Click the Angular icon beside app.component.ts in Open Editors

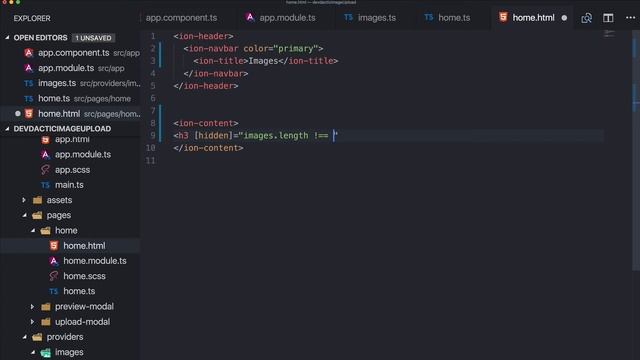tap(29, 53)
